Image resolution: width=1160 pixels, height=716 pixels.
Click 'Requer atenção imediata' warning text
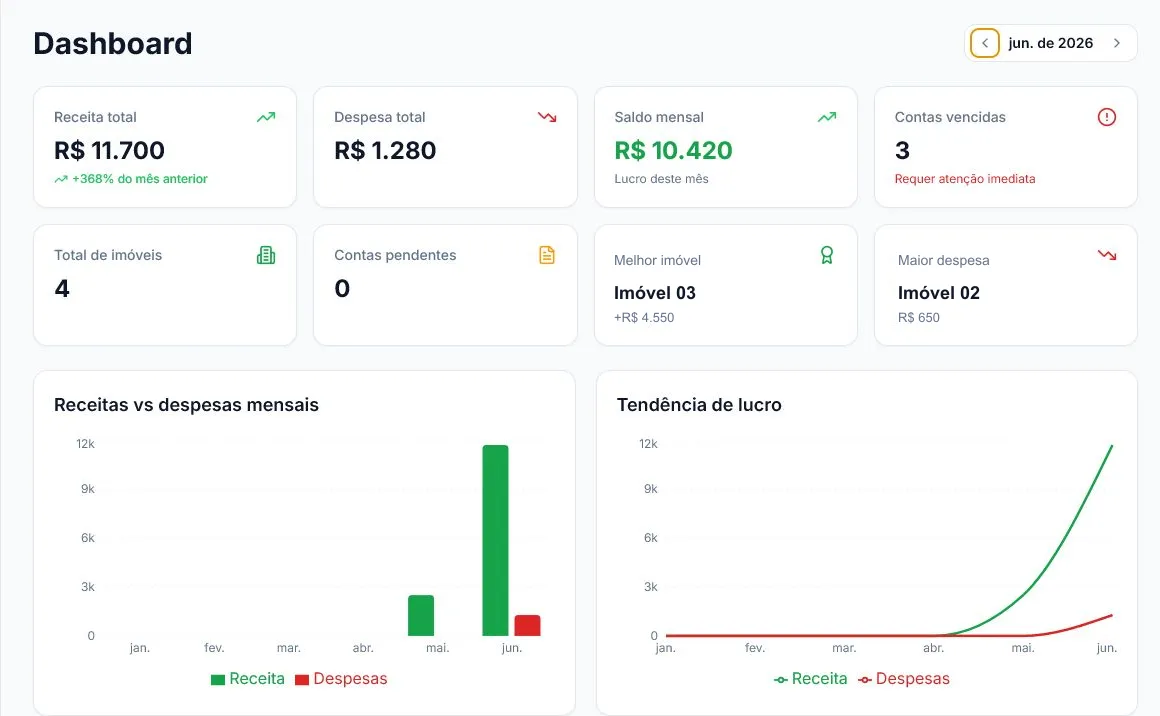[965, 179]
